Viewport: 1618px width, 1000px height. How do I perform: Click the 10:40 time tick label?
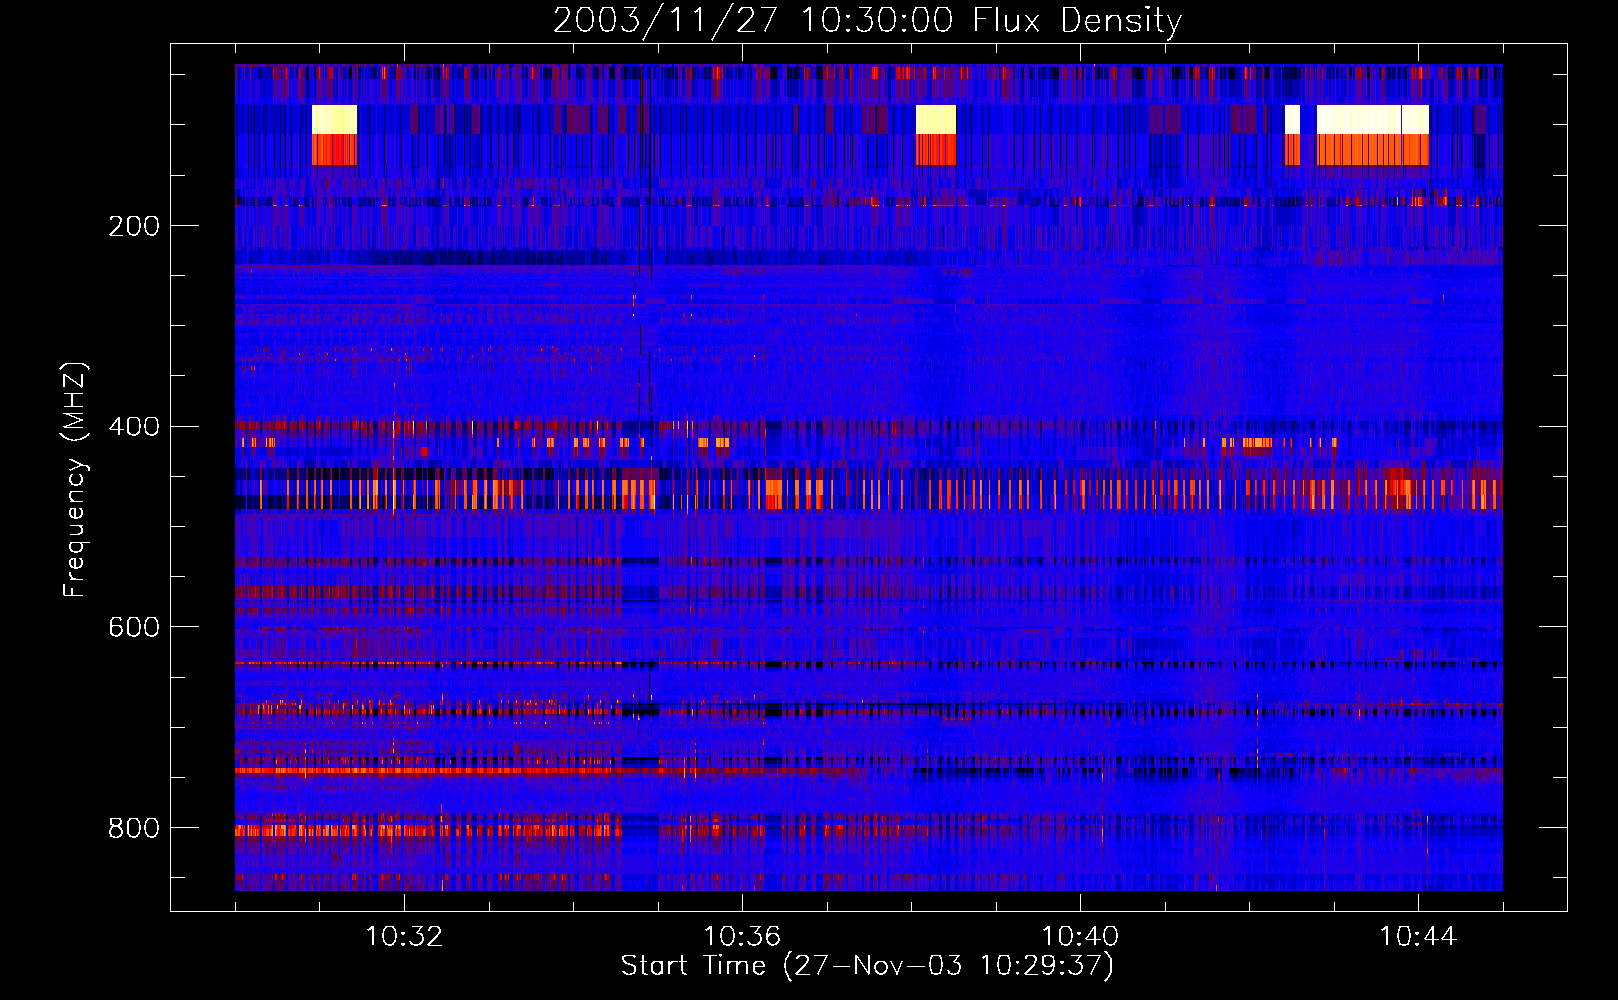click(x=1080, y=937)
